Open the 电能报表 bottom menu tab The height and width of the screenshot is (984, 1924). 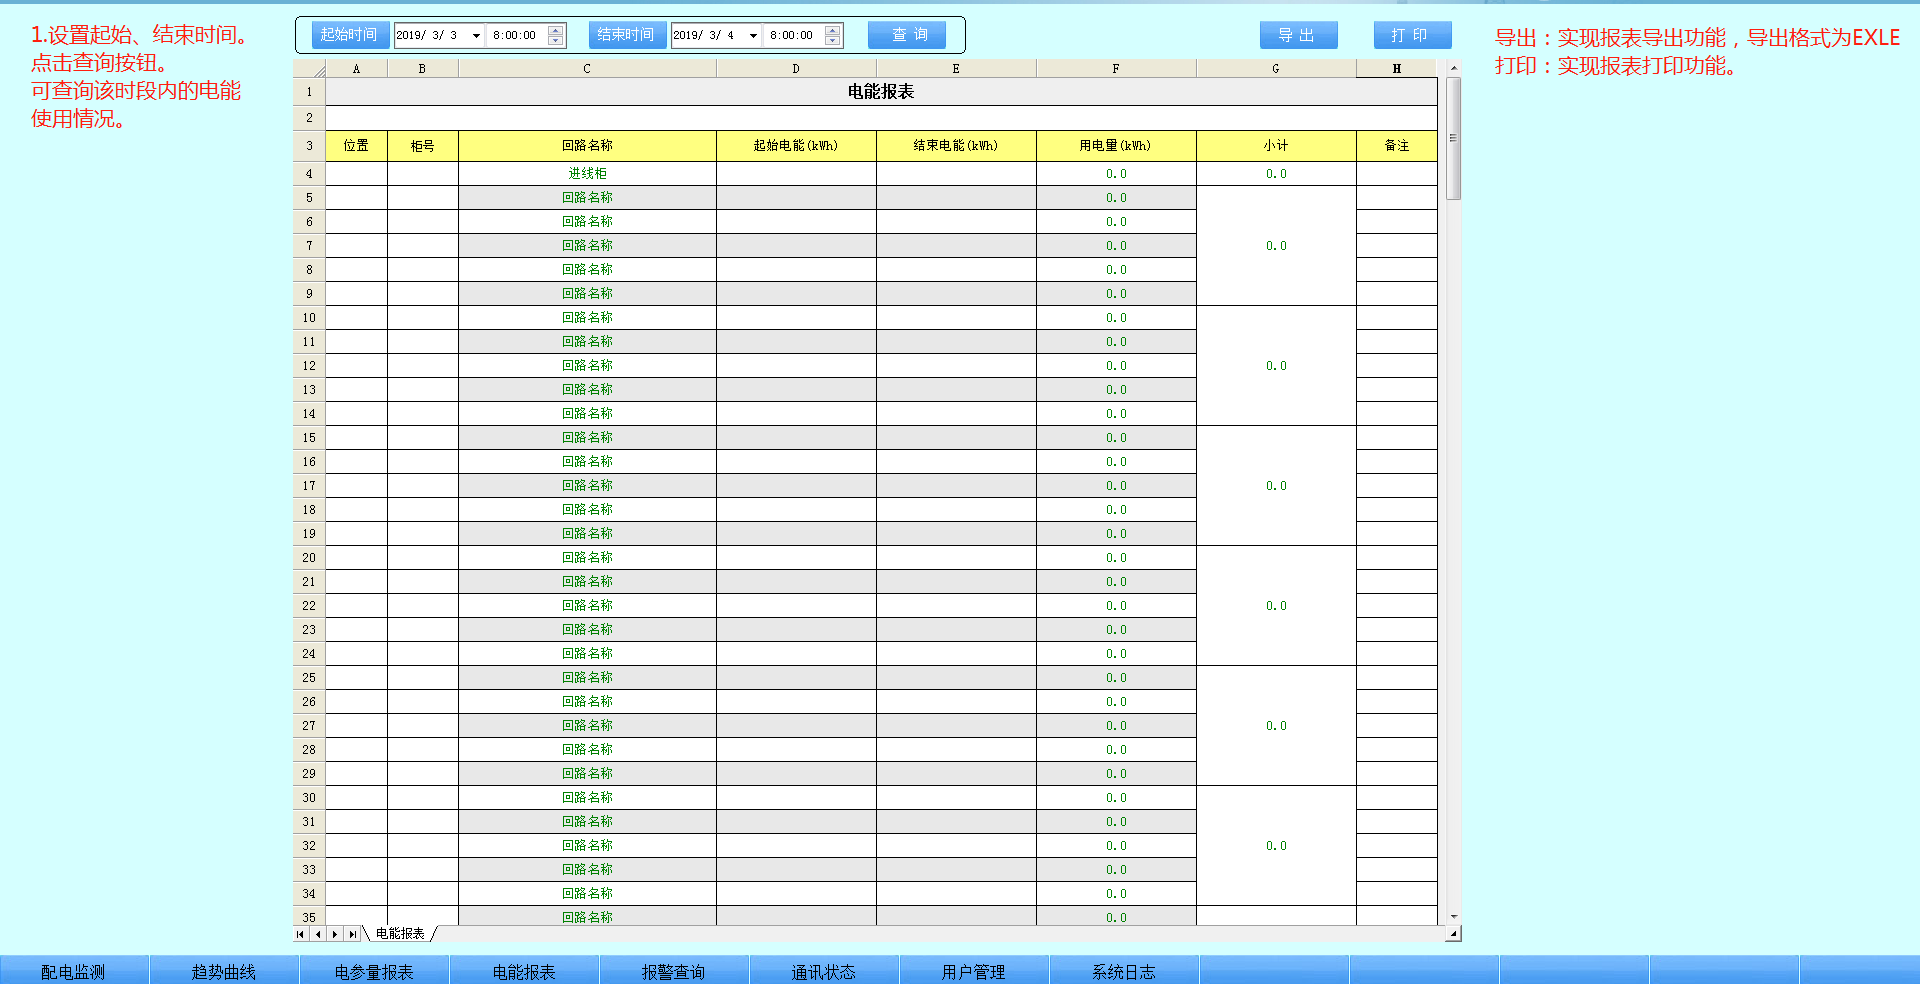(x=524, y=971)
